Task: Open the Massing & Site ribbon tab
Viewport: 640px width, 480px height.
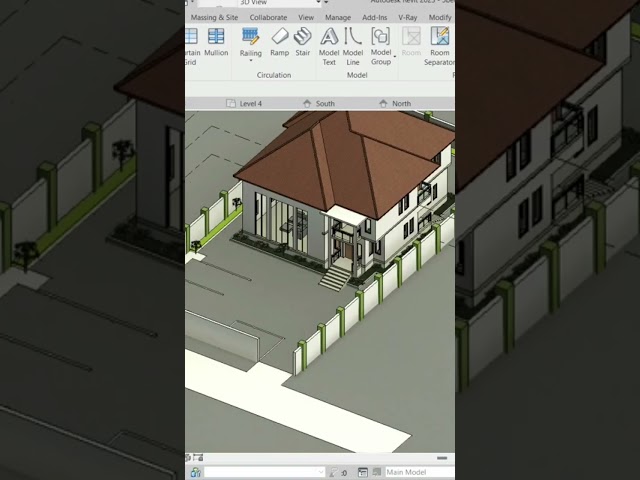Action: point(214,18)
